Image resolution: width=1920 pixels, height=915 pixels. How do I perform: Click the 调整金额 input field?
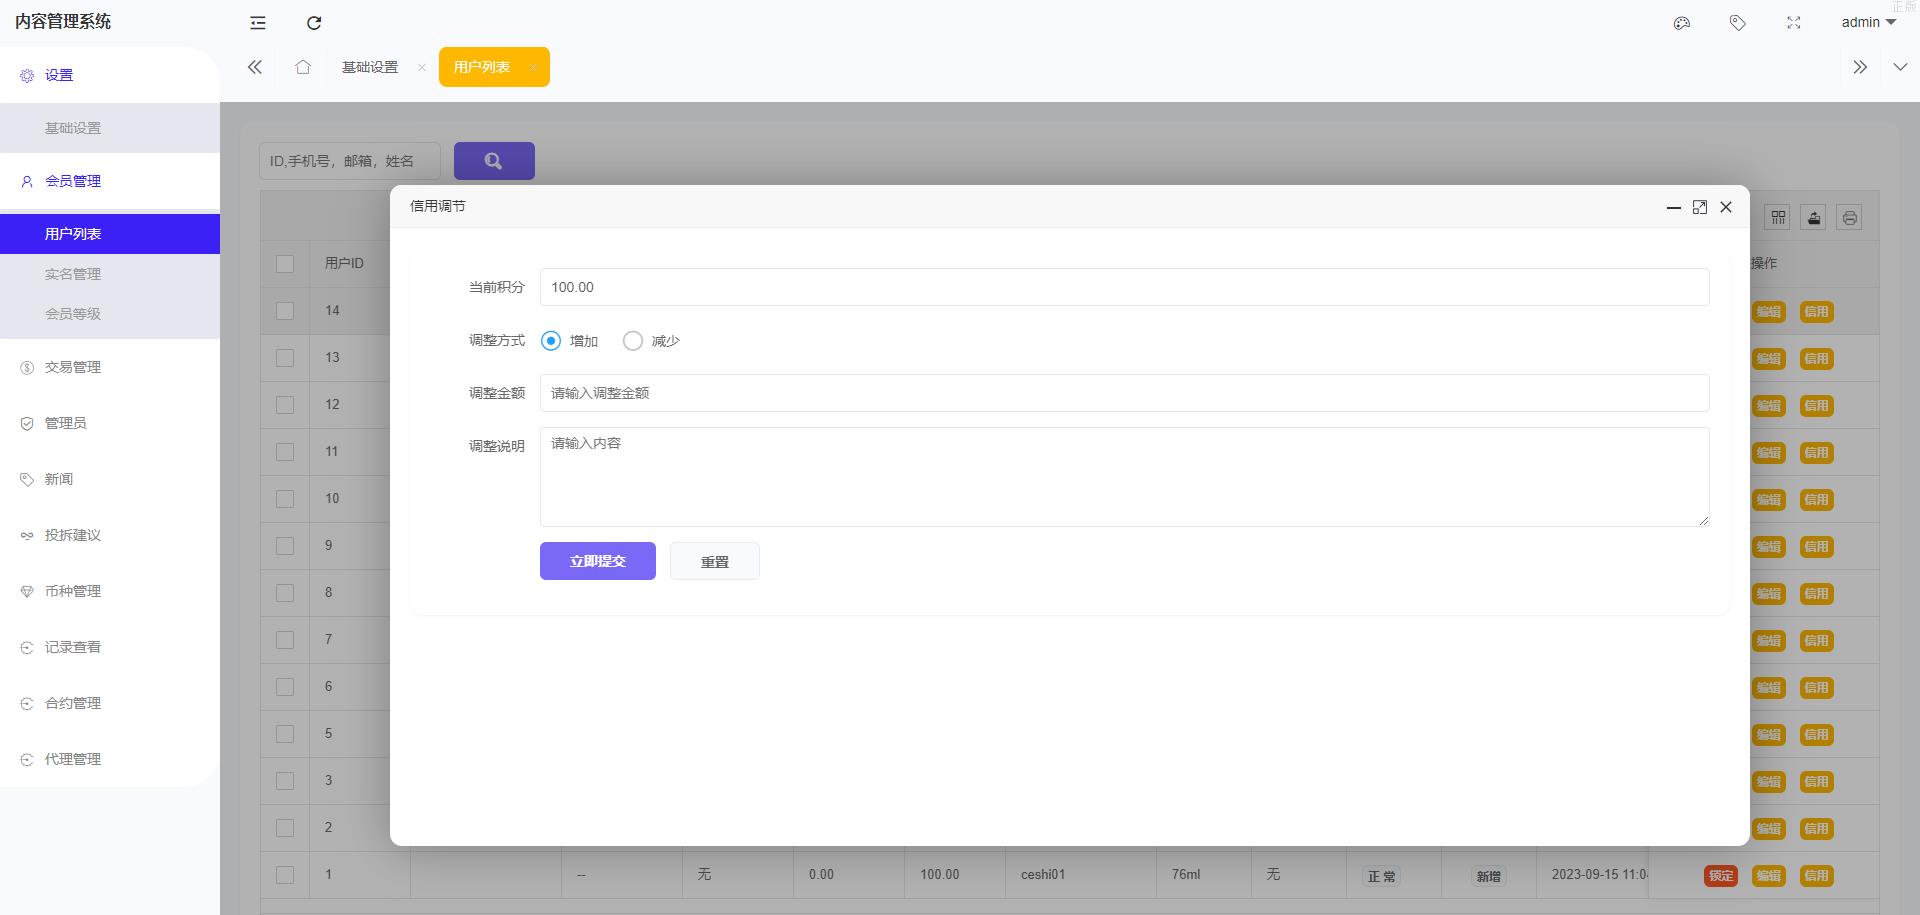click(1124, 393)
